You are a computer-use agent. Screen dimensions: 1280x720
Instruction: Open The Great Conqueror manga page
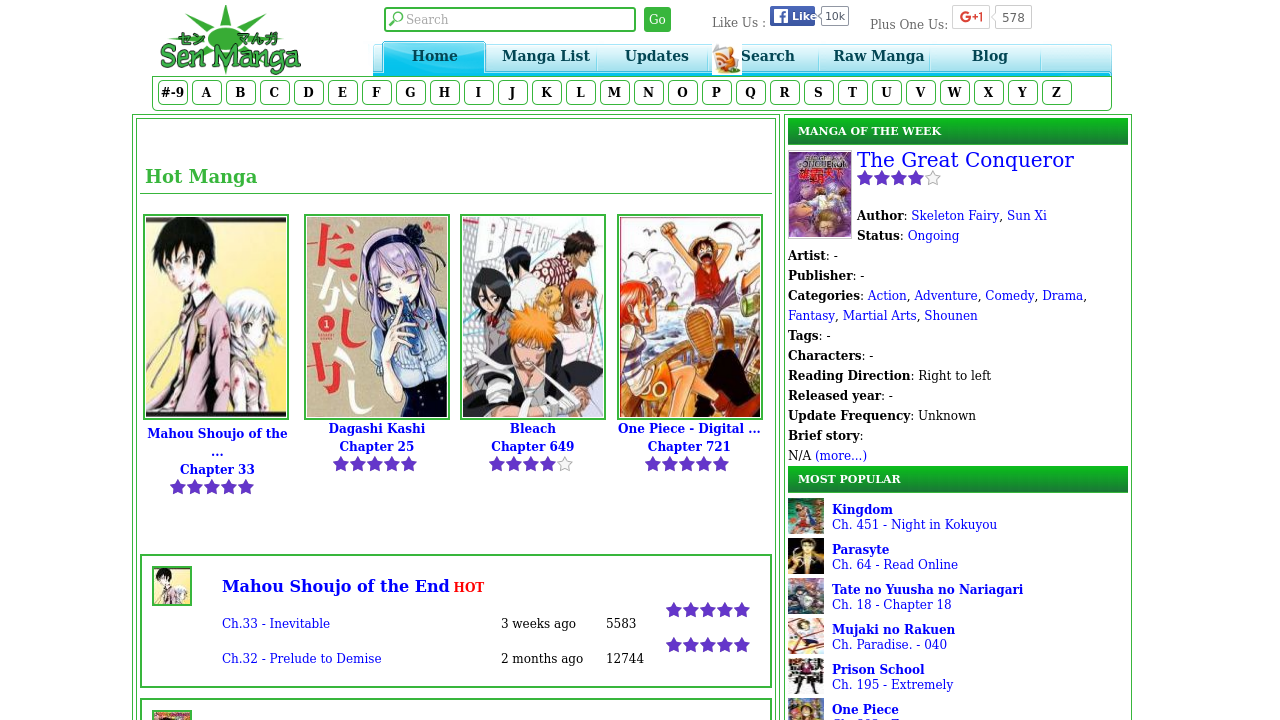pyautogui.click(x=965, y=158)
